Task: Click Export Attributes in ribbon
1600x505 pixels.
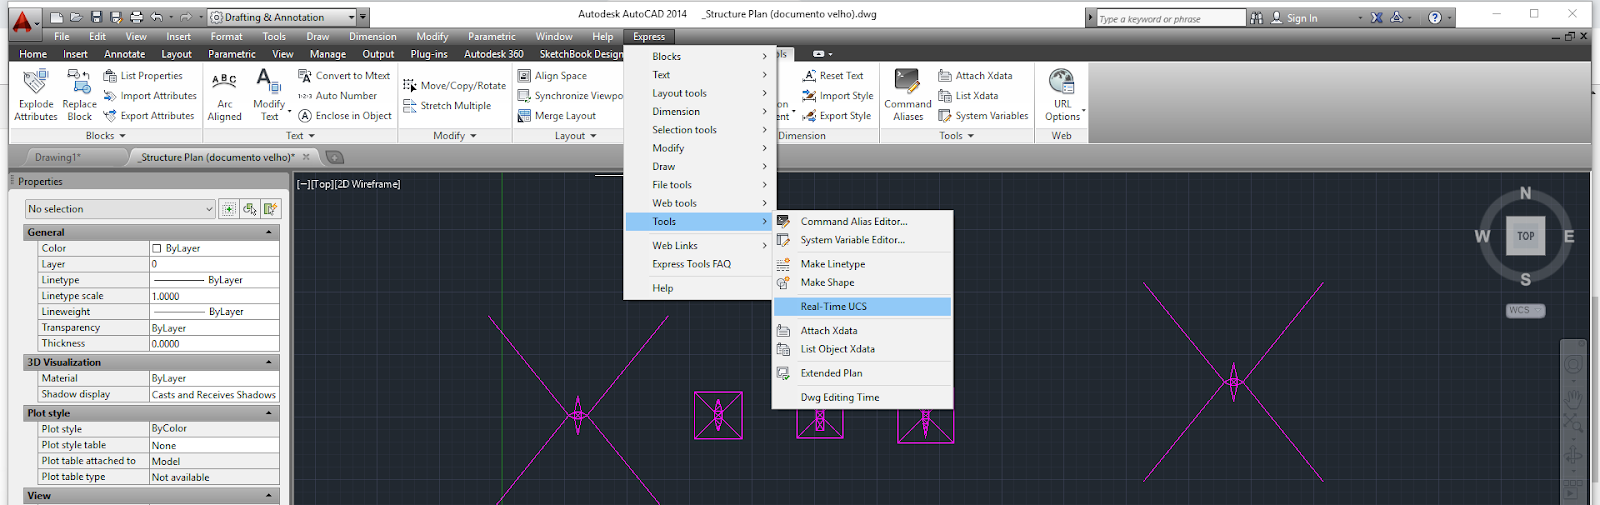Action: pos(149,116)
